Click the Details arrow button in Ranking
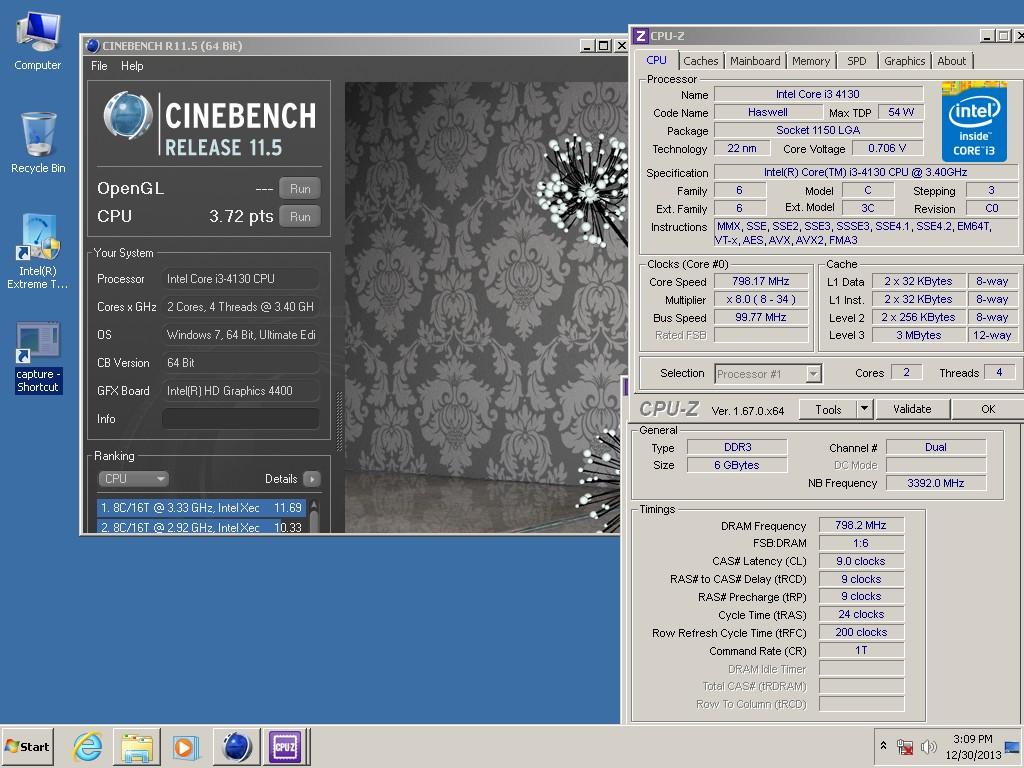The height and width of the screenshot is (768, 1024). pyautogui.click(x=312, y=479)
